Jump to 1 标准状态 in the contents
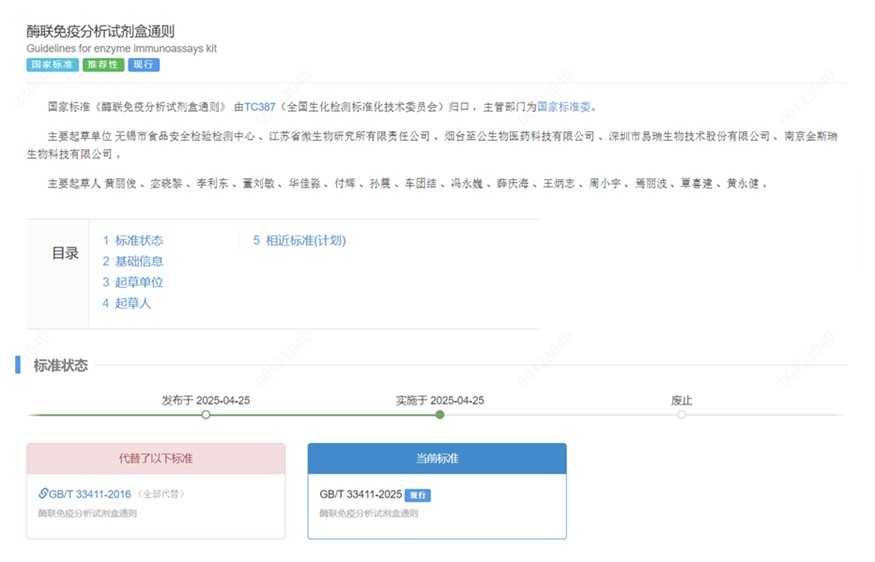 click(x=132, y=240)
